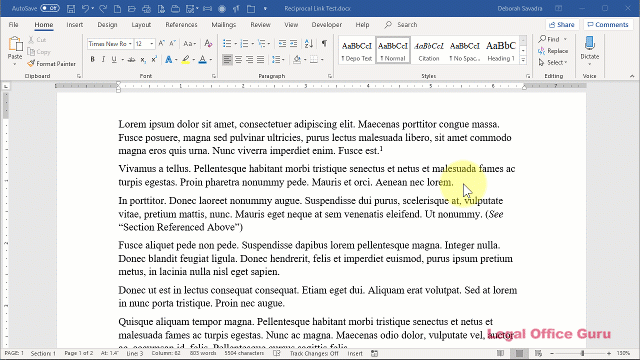This screenshot has width=640, height=360.
Task: Open the Select dropdown in Editing group
Action: coord(553,62)
